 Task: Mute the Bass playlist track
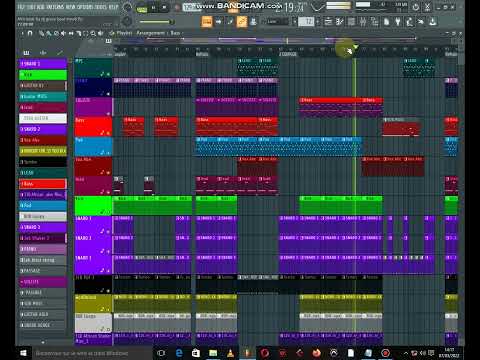point(108,133)
